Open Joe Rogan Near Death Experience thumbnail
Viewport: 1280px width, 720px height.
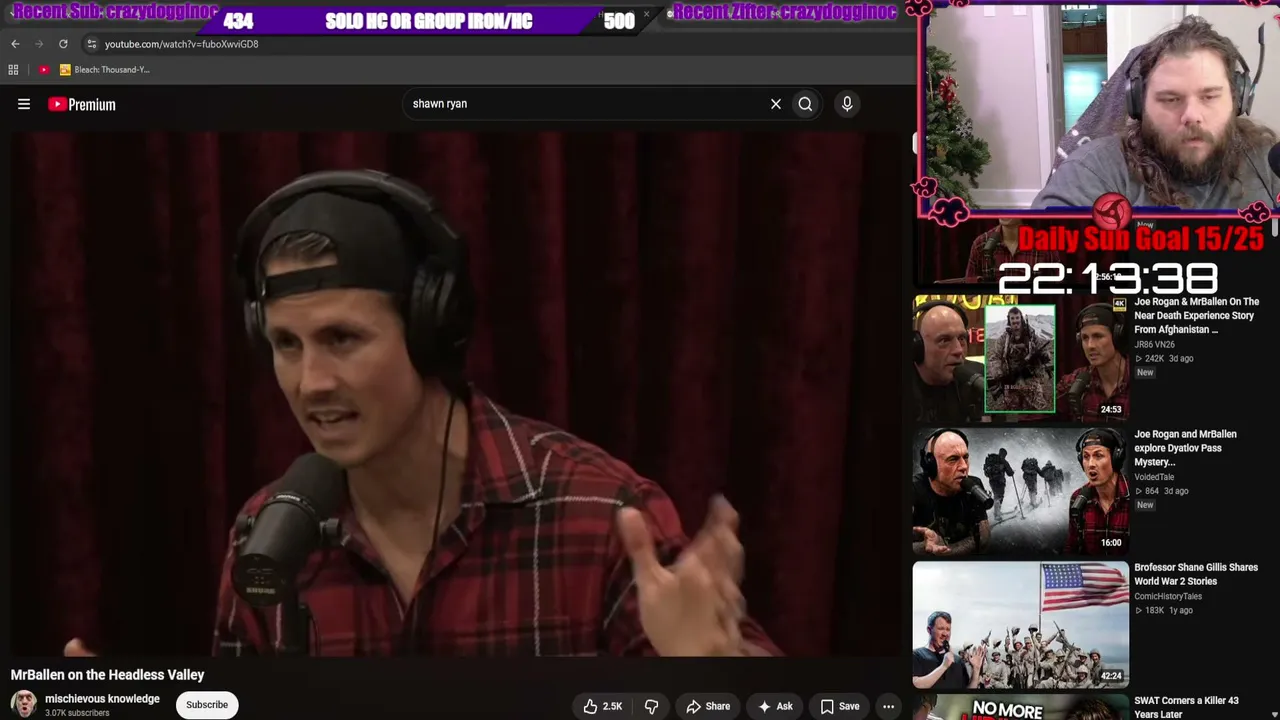1020,358
